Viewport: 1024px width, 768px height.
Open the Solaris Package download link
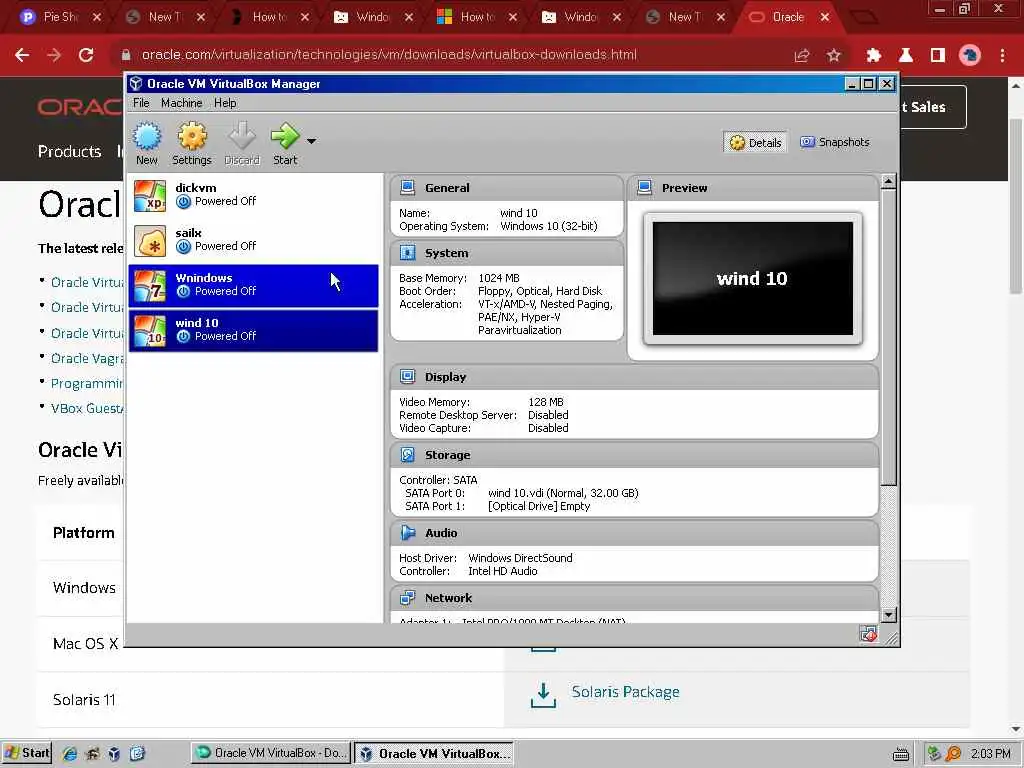pyautogui.click(x=625, y=692)
